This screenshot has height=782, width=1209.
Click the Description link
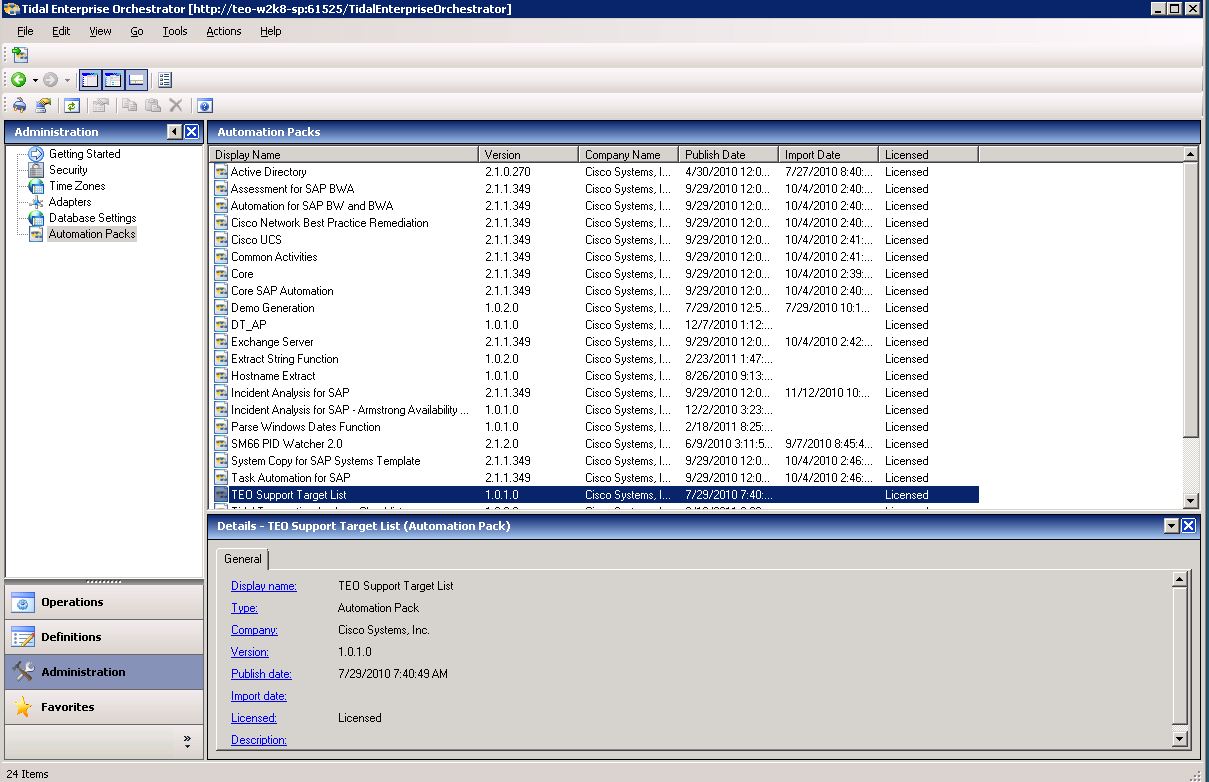[259, 740]
